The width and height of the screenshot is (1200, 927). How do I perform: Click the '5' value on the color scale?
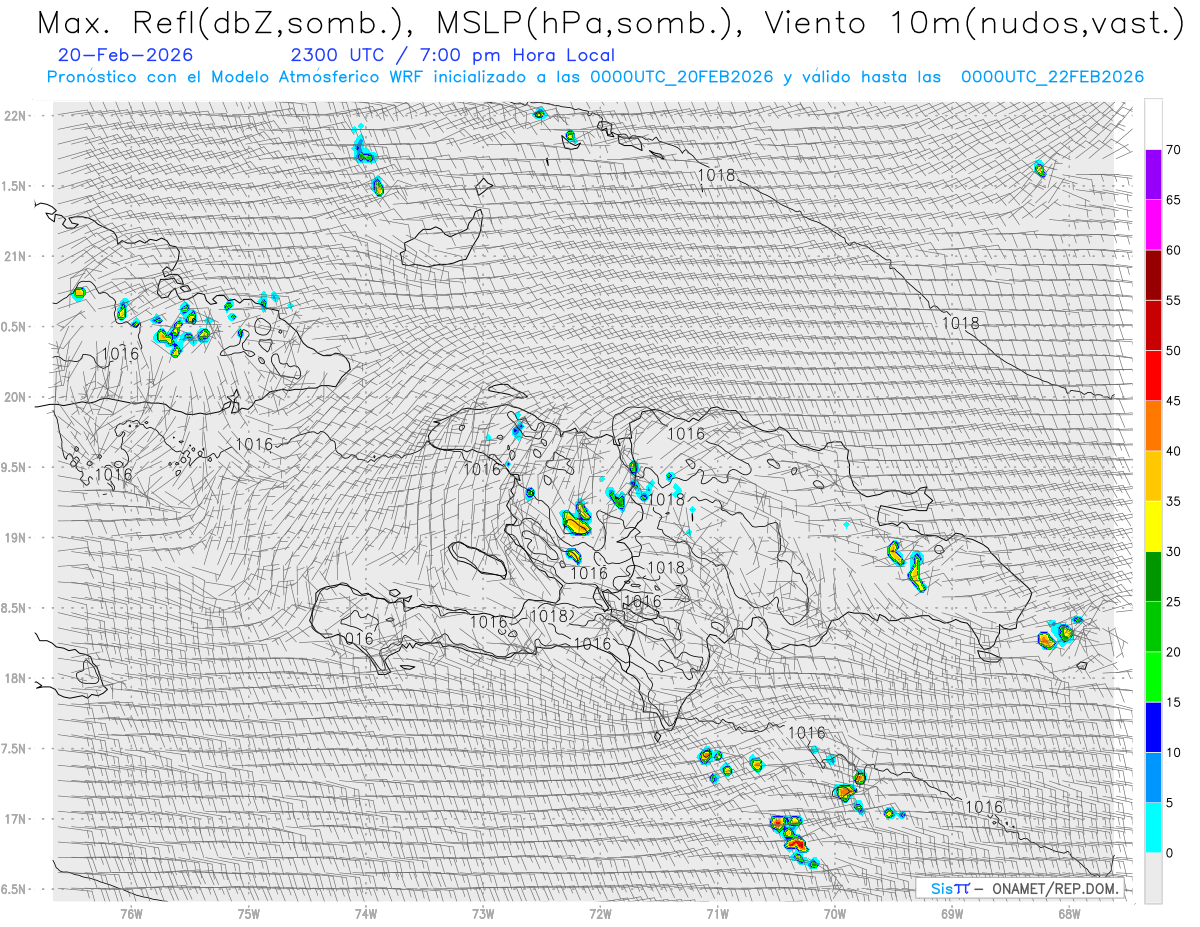1169,802
